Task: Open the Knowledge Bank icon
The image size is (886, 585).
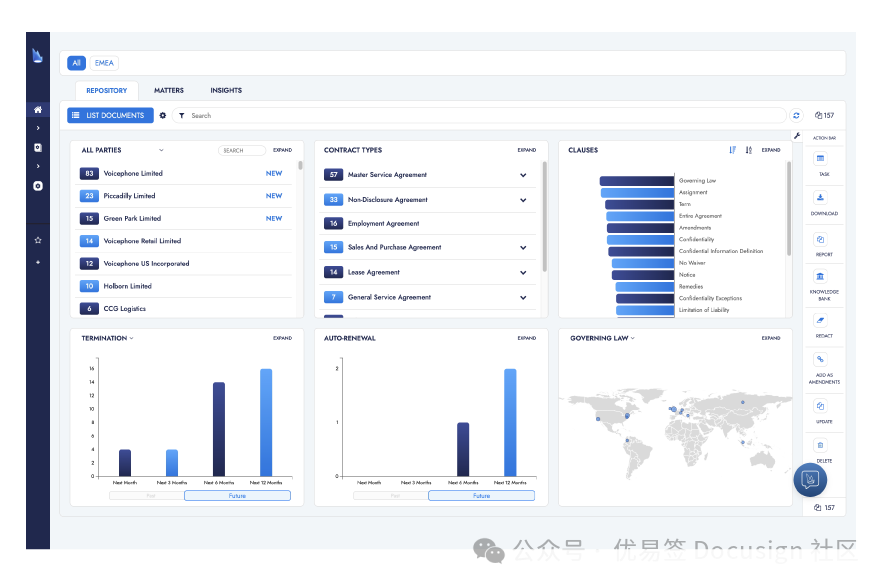Action: click(x=820, y=276)
